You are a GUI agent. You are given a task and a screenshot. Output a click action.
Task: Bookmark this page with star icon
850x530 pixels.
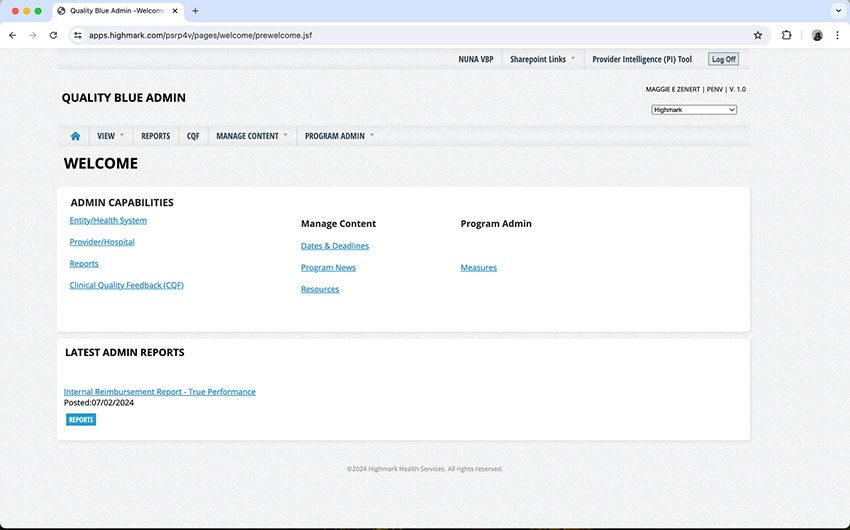758,35
